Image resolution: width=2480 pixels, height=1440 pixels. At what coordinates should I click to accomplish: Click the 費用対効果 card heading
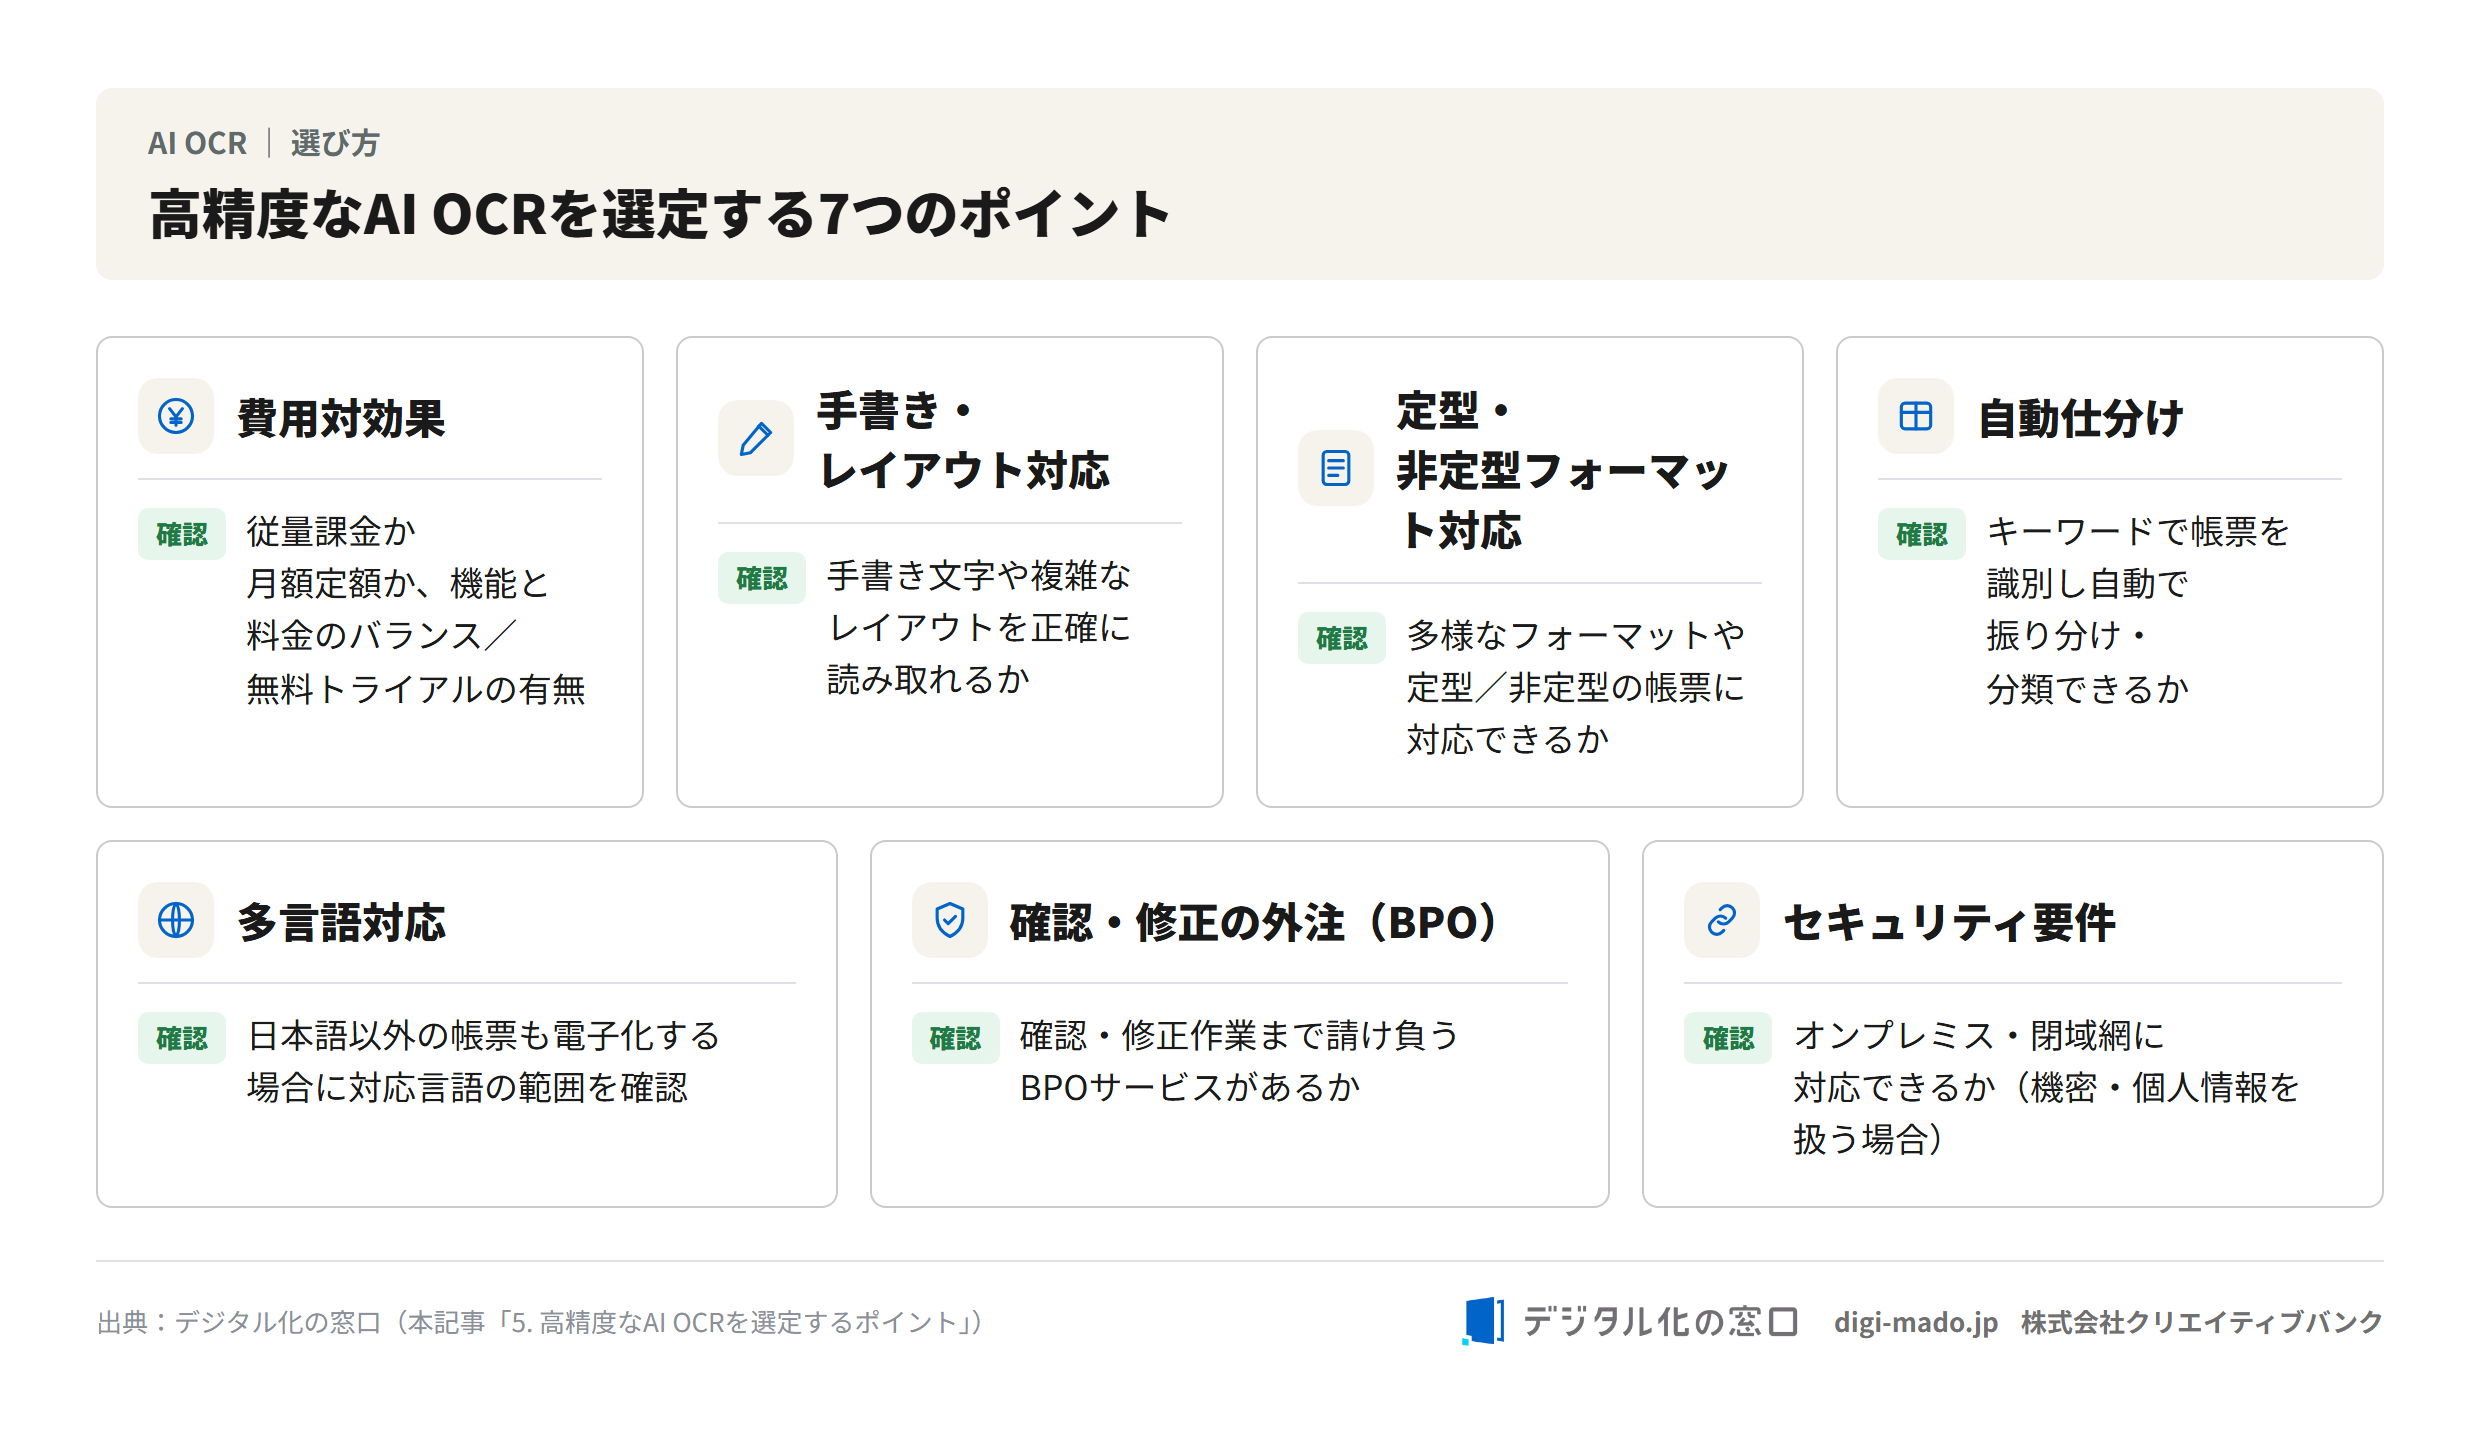pos(341,418)
